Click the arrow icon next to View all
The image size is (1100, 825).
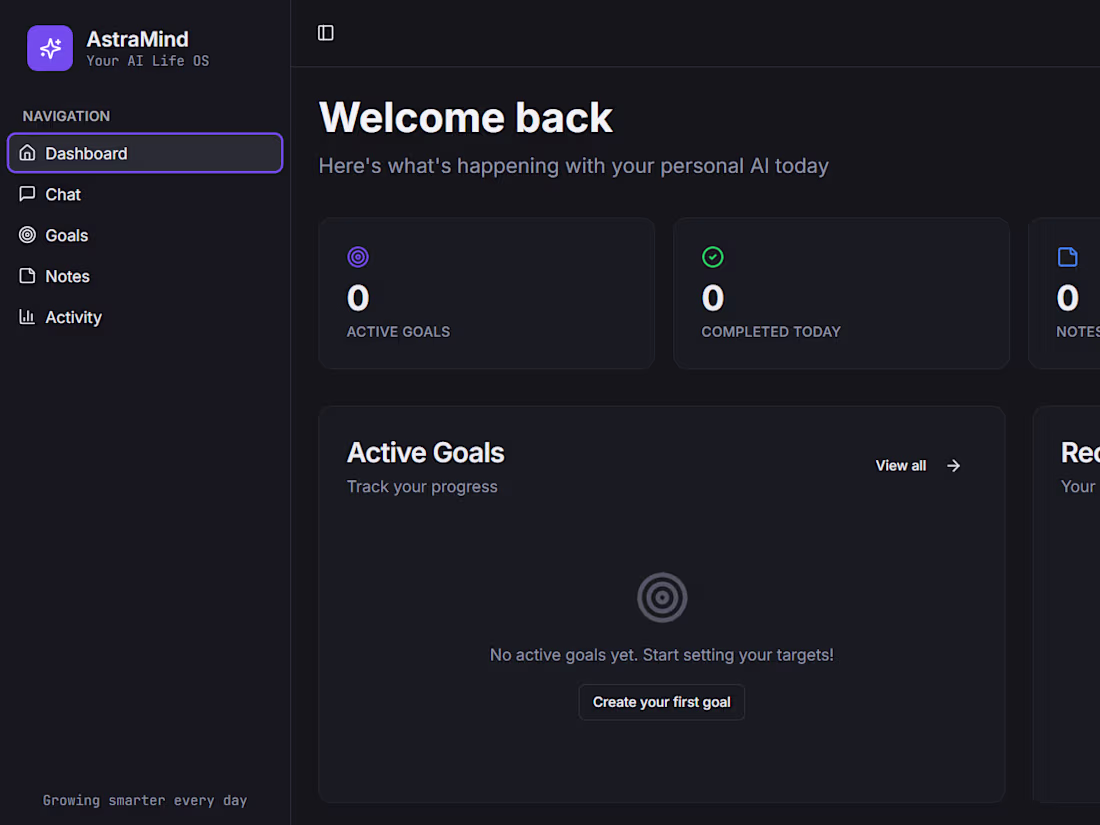pyautogui.click(x=952, y=465)
